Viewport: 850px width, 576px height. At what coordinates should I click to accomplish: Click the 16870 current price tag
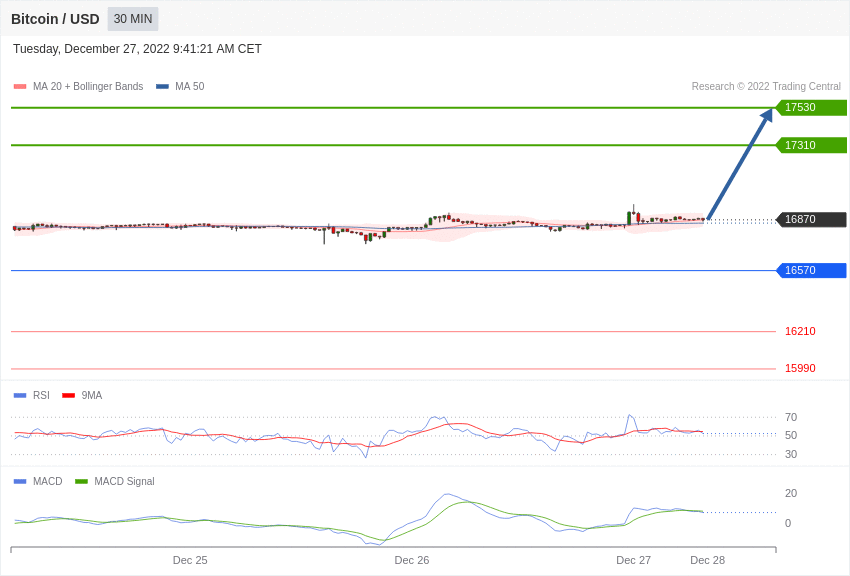812,219
